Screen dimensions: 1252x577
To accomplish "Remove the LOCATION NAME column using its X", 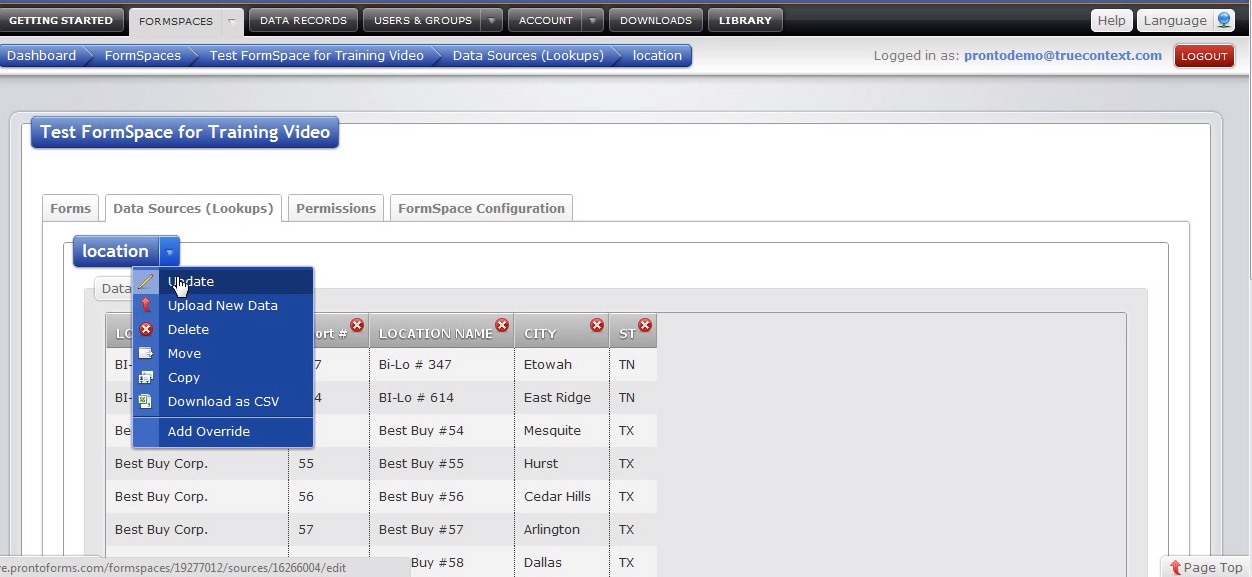I will pyautogui.click(x=502, y=326).
